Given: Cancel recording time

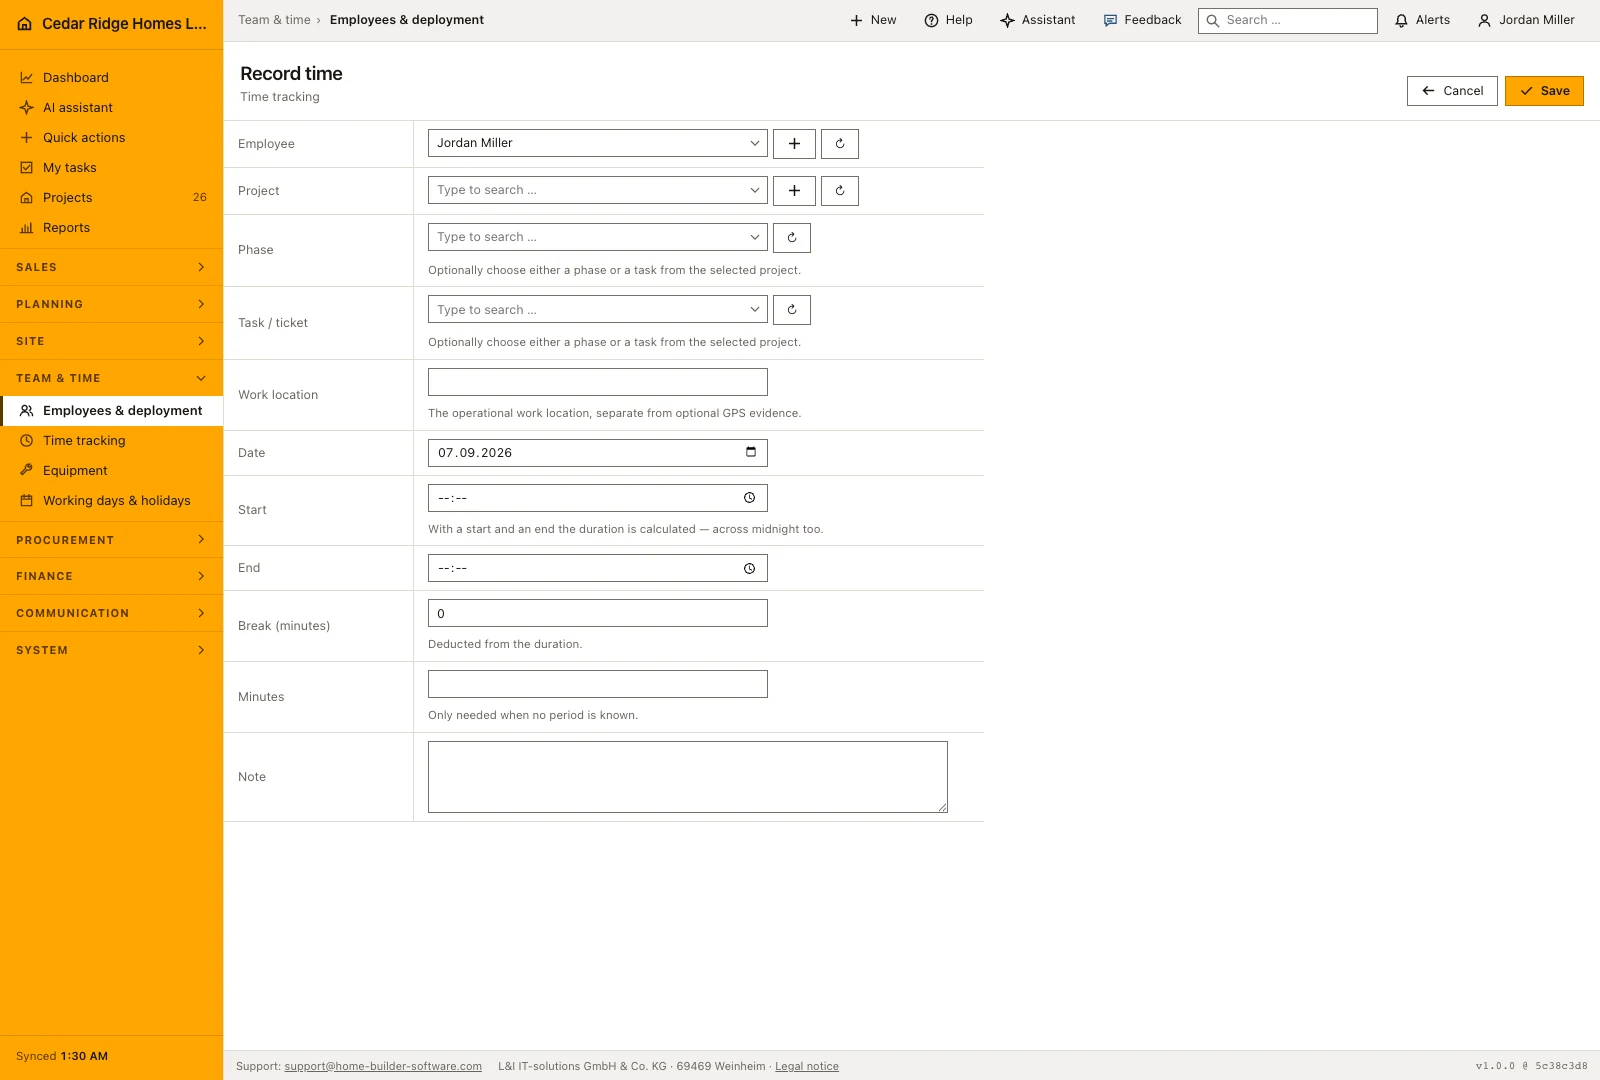Looking at the screenshot, I should (1452, 91).
